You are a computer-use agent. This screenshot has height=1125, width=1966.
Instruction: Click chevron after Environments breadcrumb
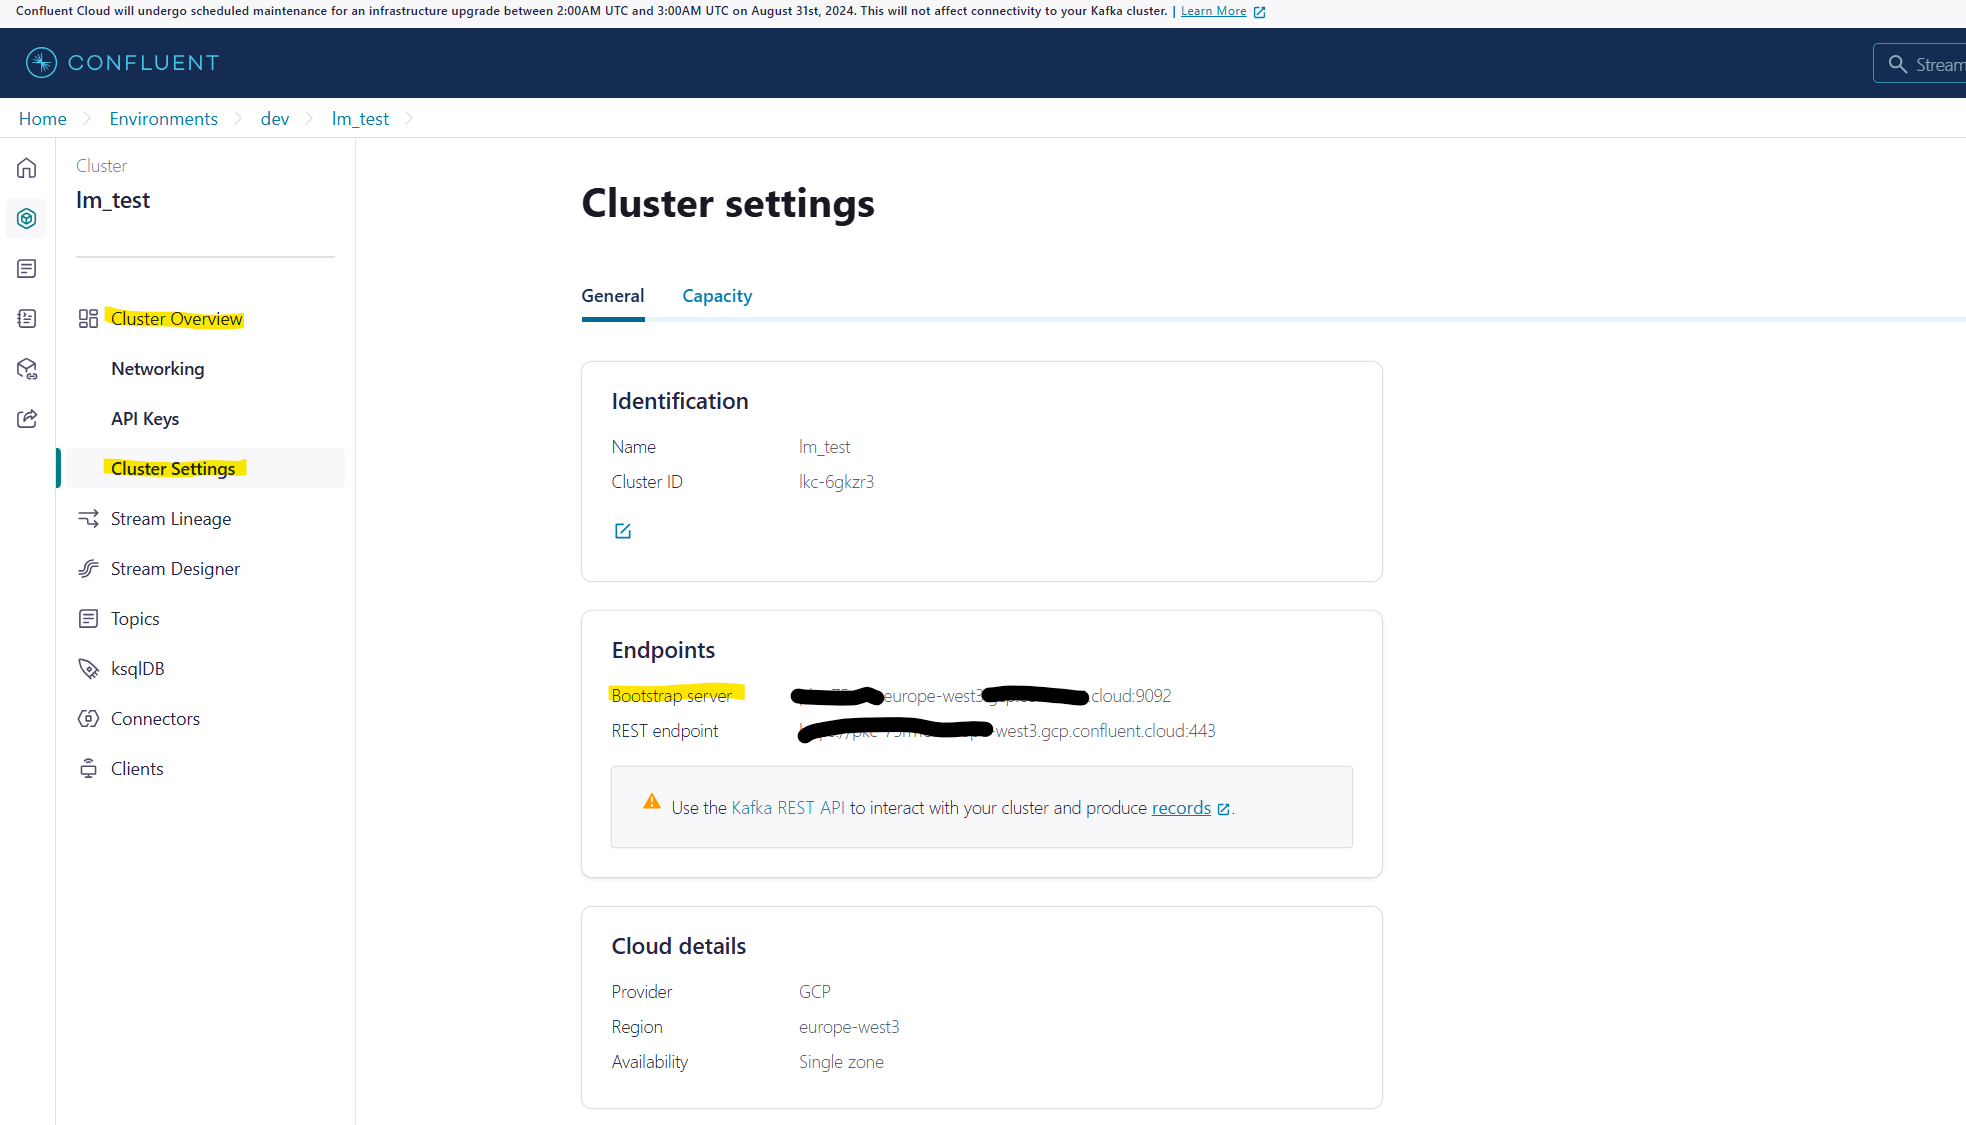(238, 118)
